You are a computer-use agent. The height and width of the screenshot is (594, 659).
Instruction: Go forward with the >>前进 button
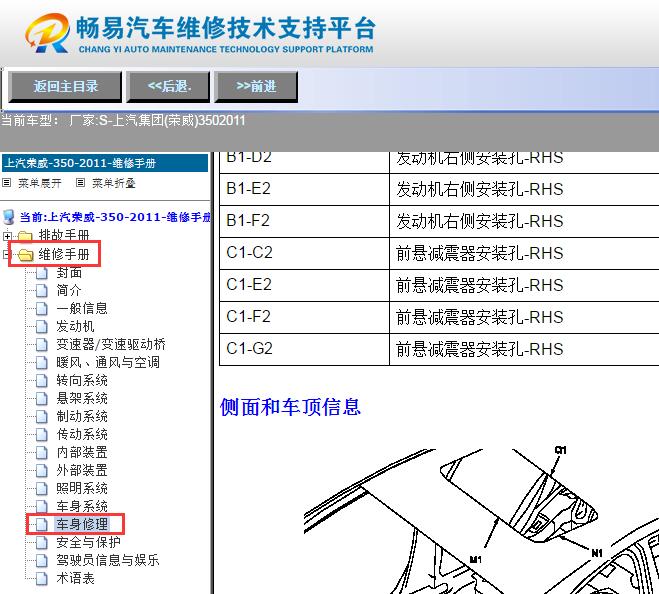[256, 87]
